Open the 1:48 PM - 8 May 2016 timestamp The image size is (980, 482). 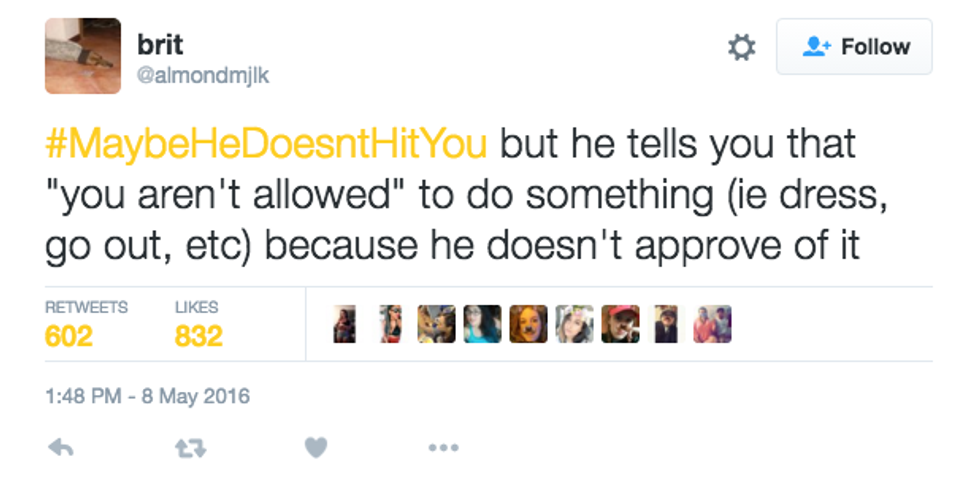coord(148,397)
